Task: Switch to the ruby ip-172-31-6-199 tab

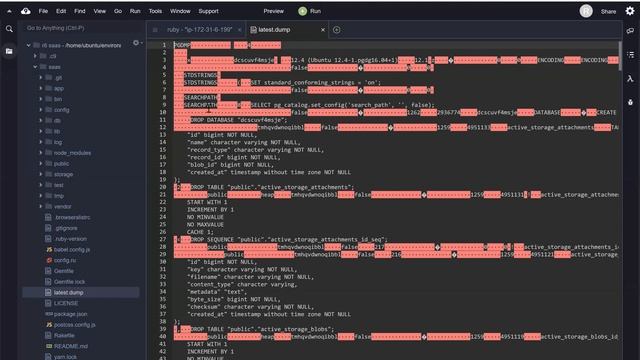Action: point(200,29)
